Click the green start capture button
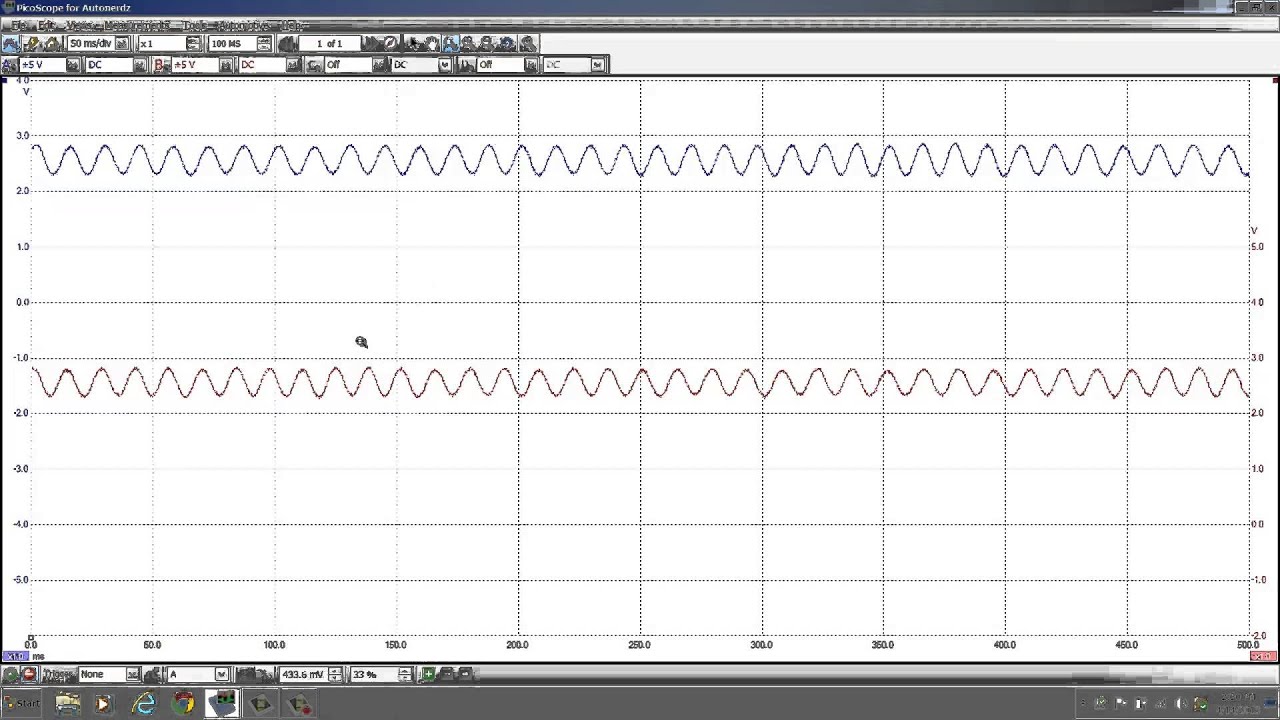 (x=10, y=675)
